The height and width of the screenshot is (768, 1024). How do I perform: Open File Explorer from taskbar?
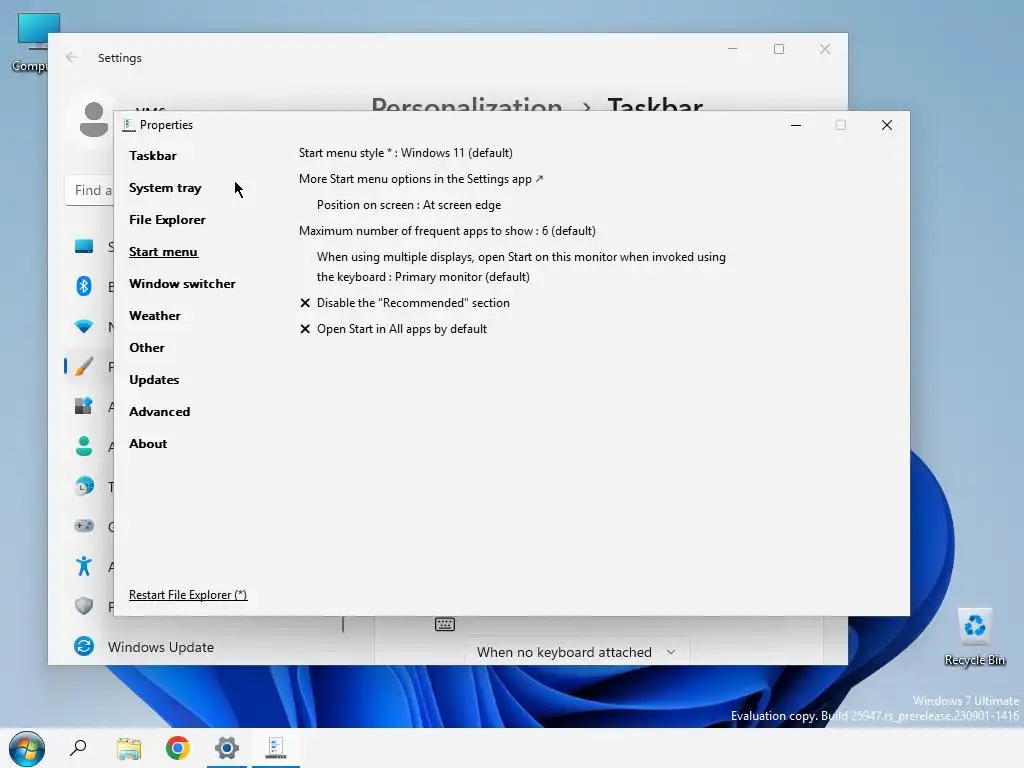pos(129,748)
